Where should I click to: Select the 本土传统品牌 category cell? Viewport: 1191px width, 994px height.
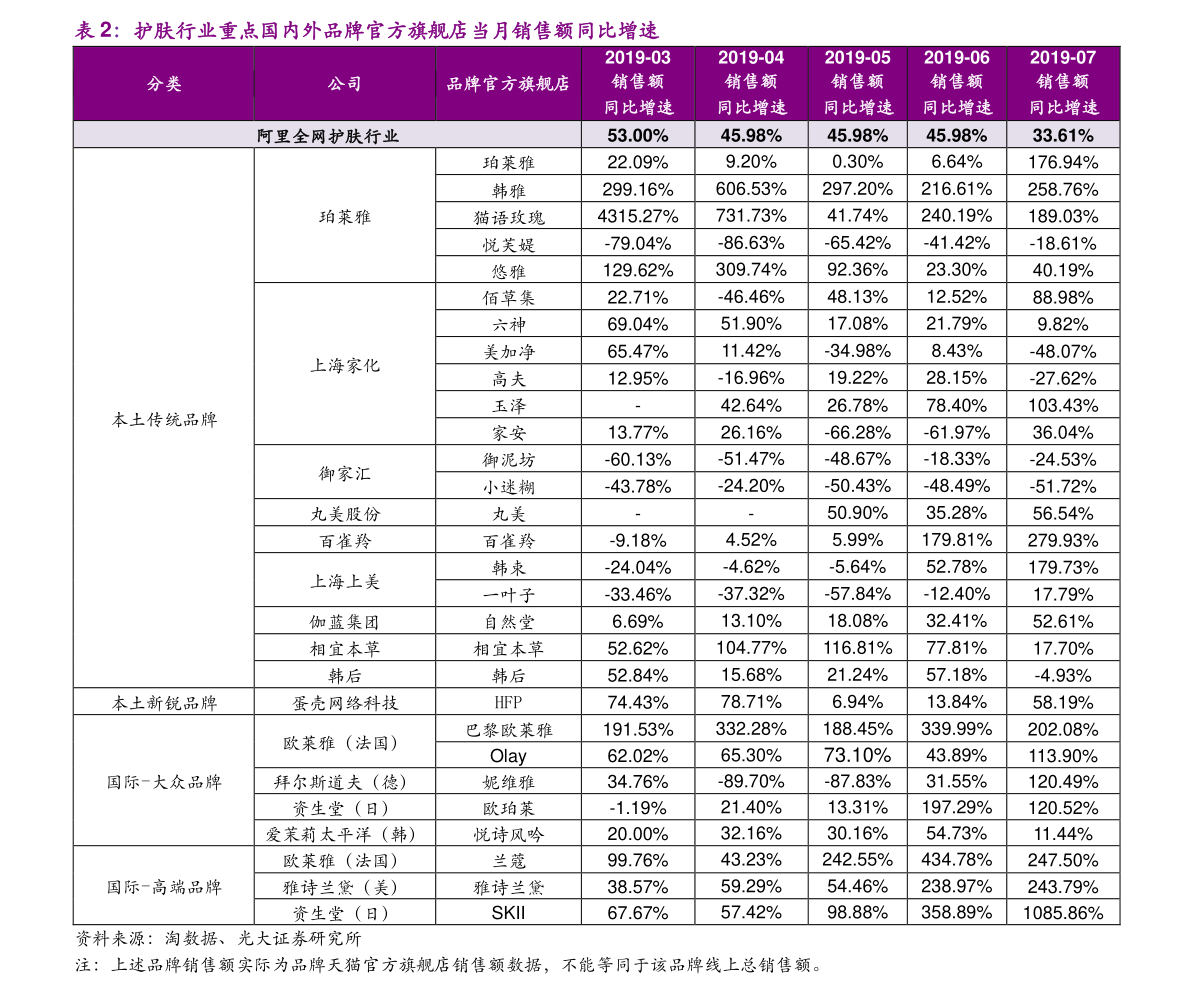coord(163,418)
